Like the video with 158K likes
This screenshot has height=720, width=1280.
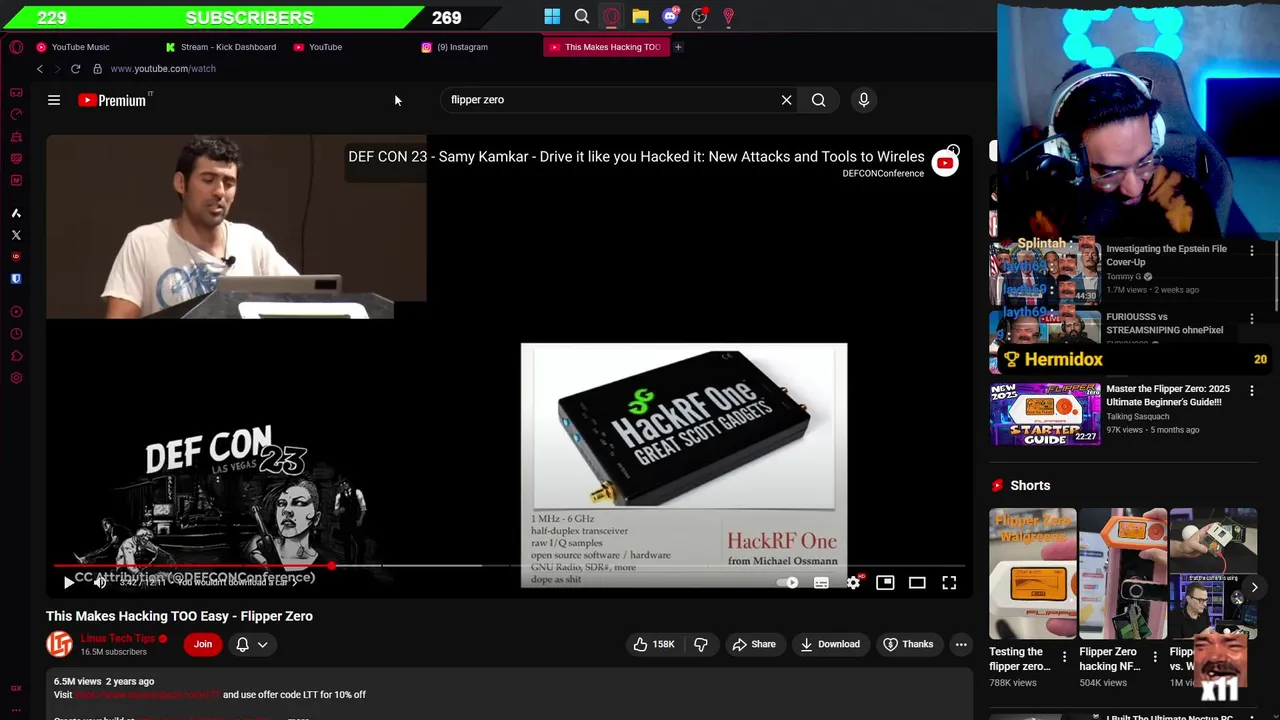click(654, 644)
